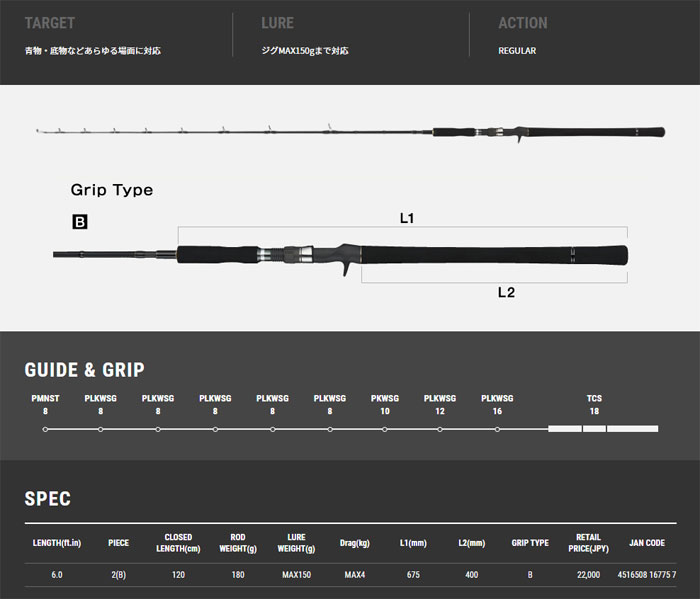
Task: Select the MAX150 lure weight value
Action: 296,575
